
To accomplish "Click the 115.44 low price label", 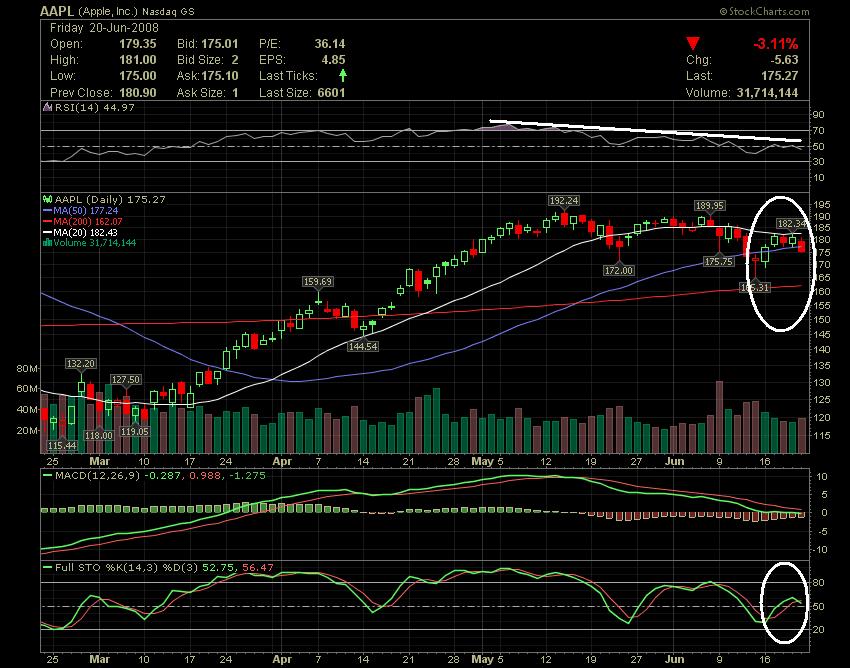I will coord(62,445).
